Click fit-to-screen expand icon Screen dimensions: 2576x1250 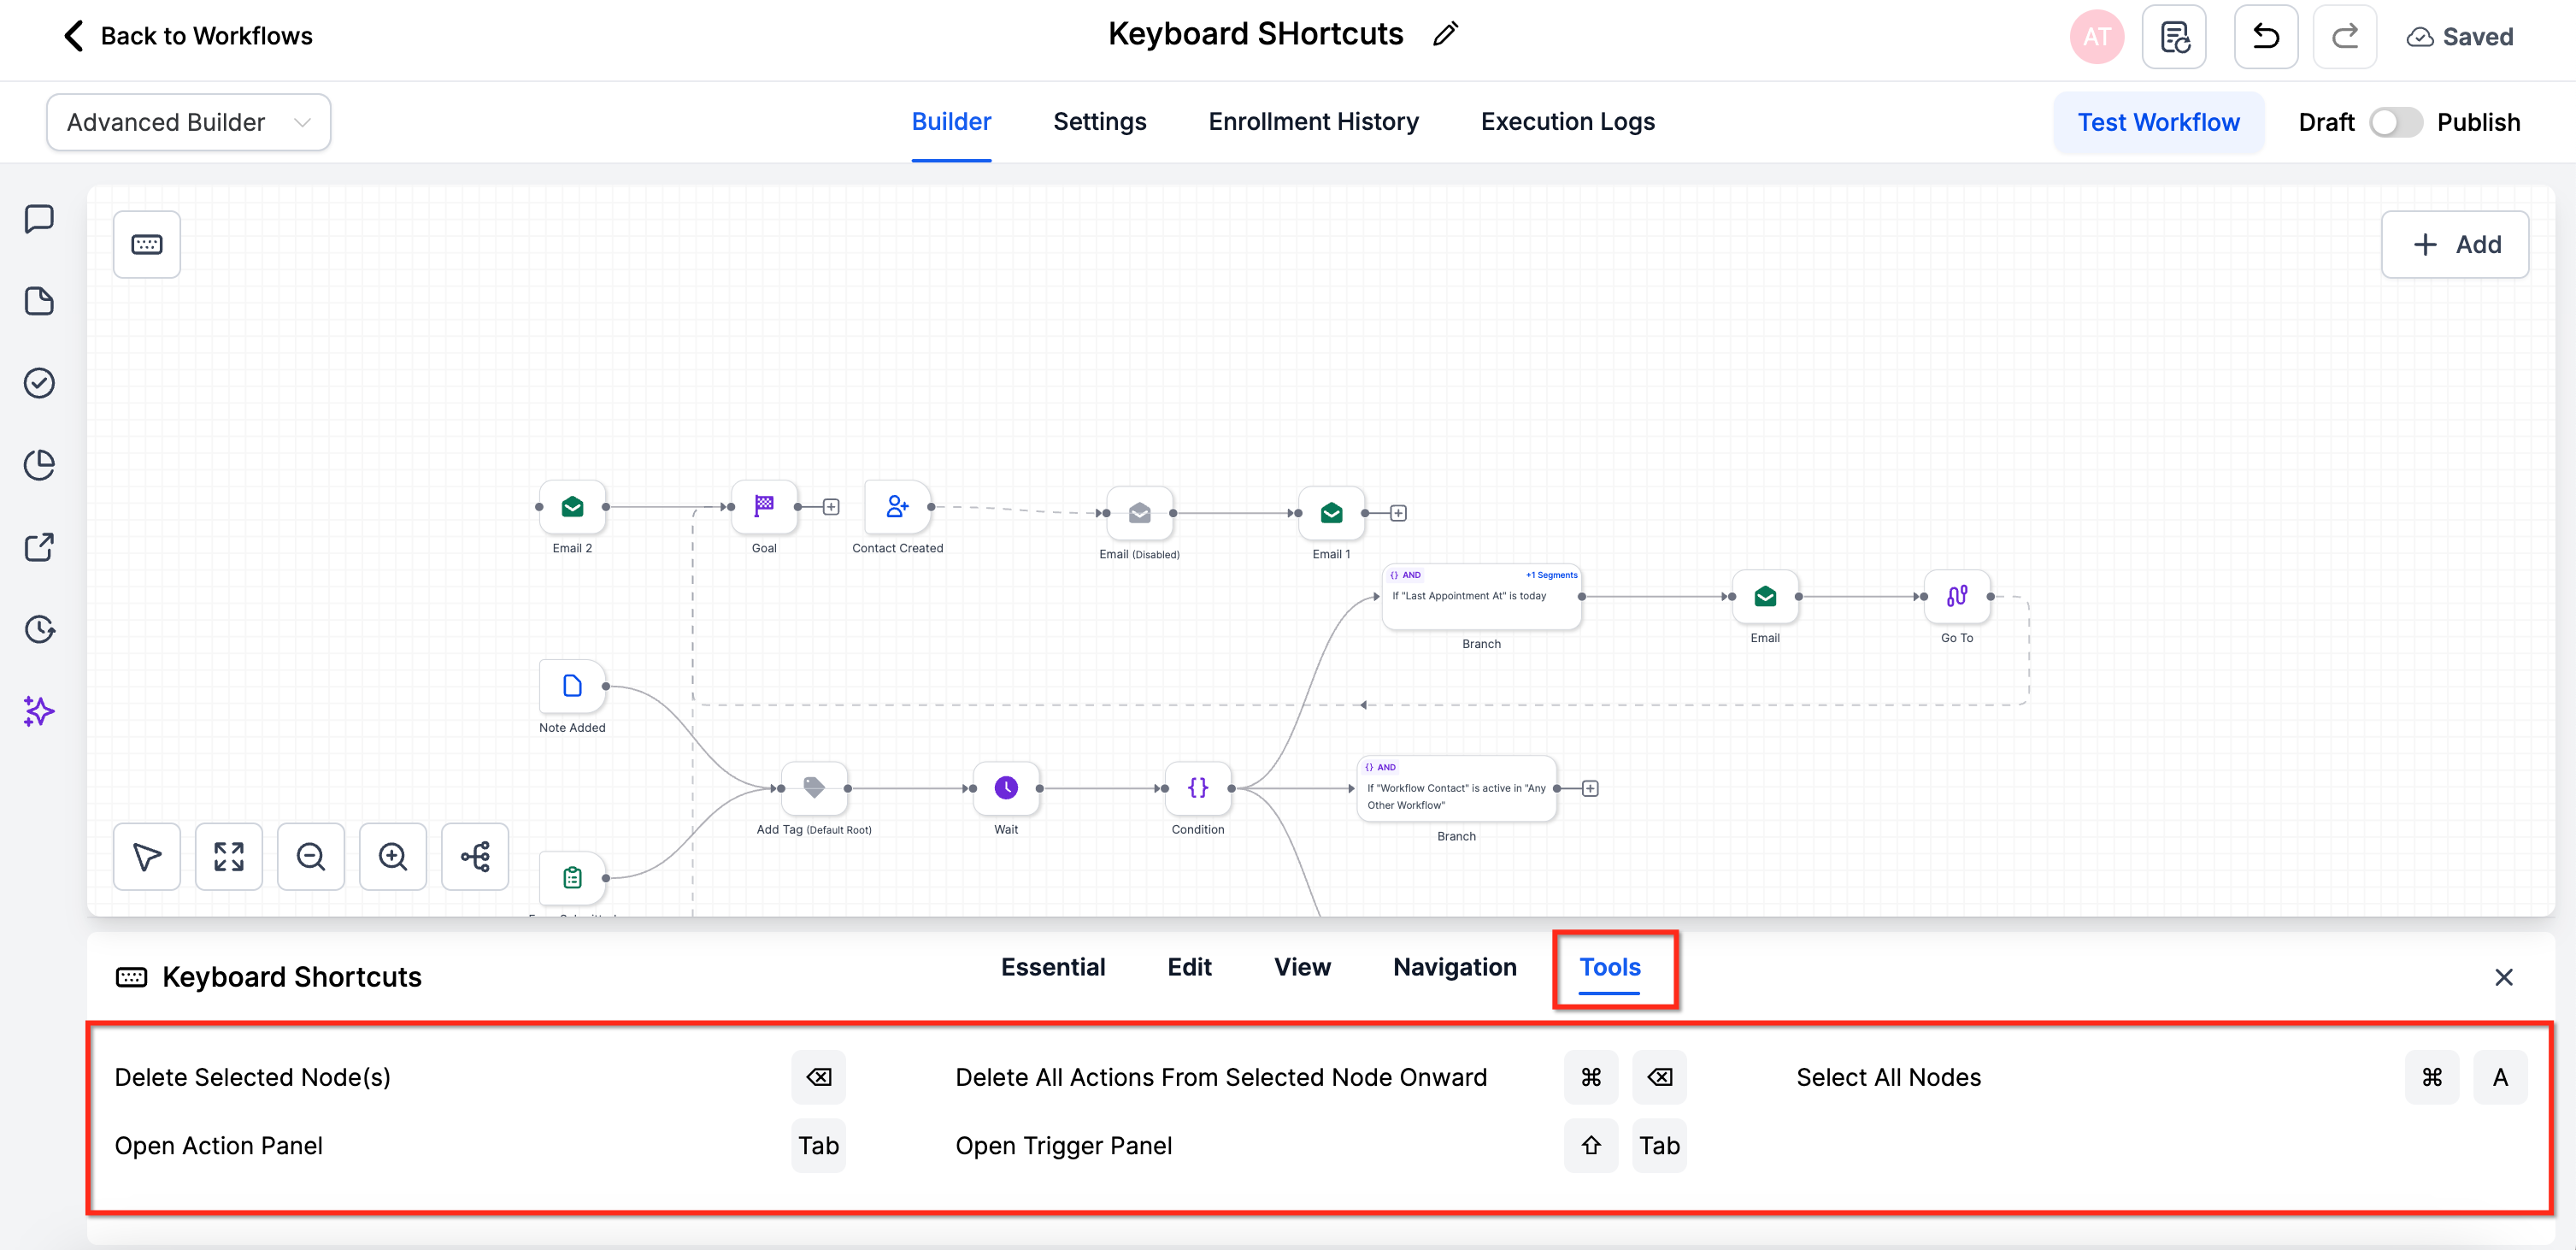[228, 856]
